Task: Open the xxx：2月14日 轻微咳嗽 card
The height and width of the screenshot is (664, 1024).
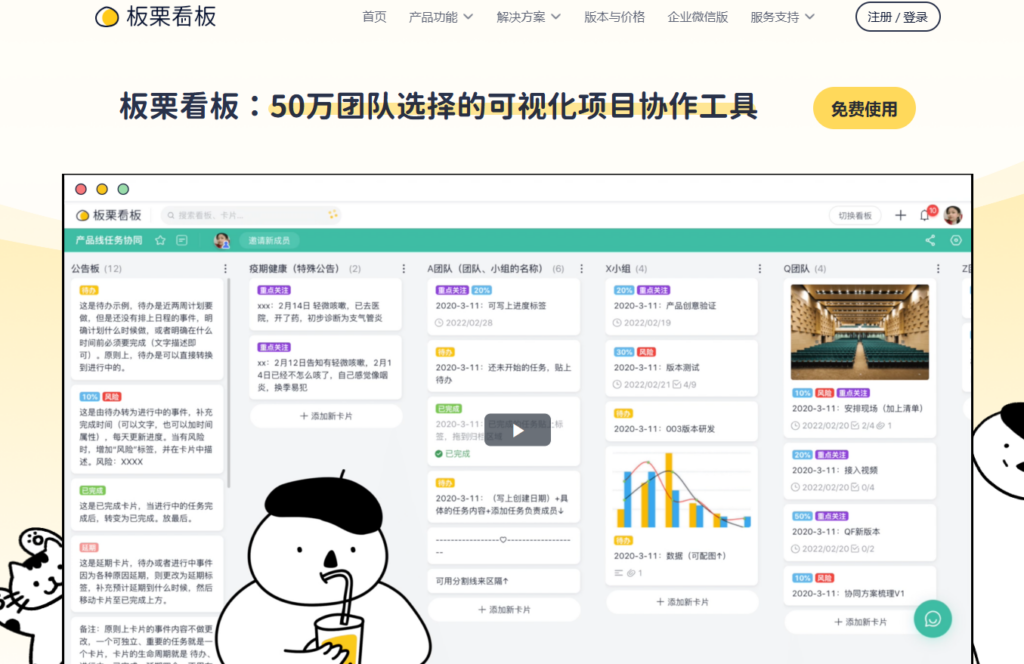Action: [326, 304]
